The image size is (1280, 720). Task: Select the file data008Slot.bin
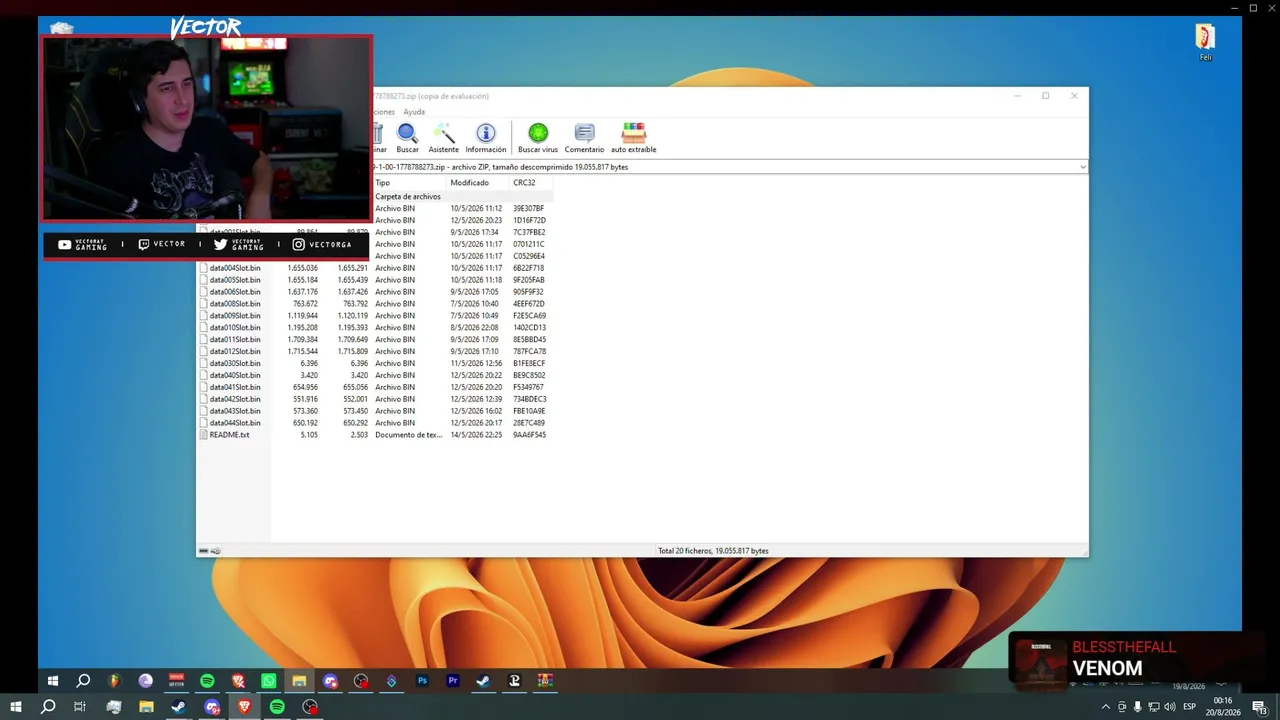pos(234,304)
